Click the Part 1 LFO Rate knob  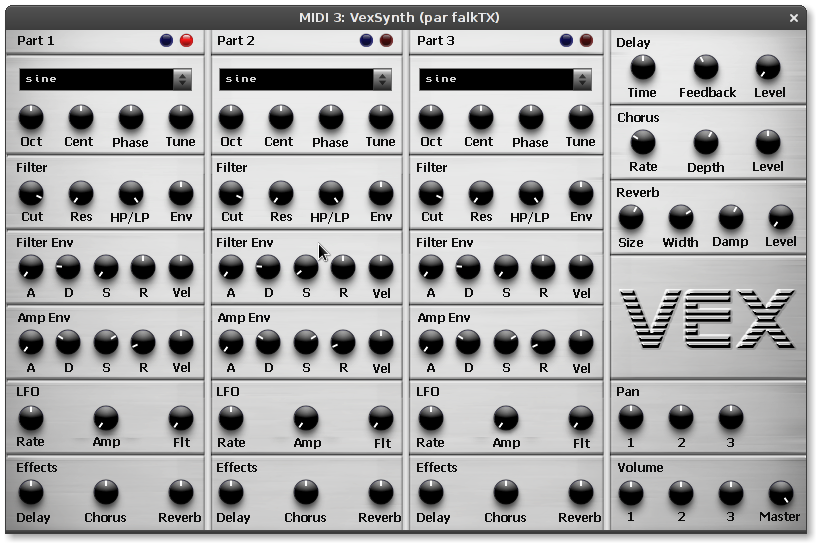coord(31,418)
